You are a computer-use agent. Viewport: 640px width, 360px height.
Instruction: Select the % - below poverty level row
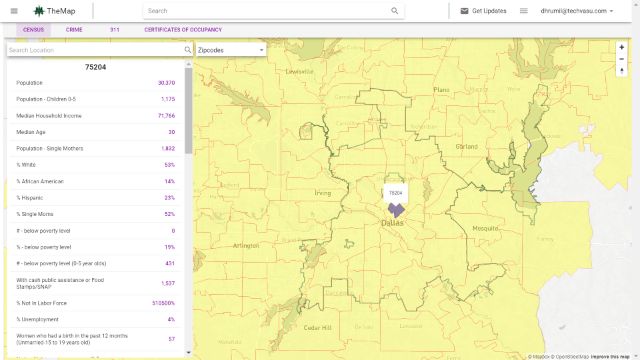pos(96,247)
